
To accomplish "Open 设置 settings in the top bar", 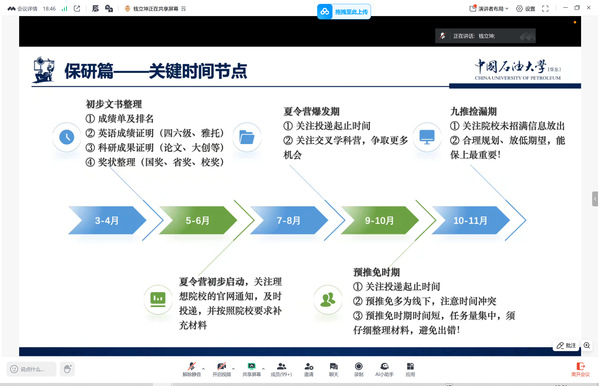I will click(x=526, y=8).
